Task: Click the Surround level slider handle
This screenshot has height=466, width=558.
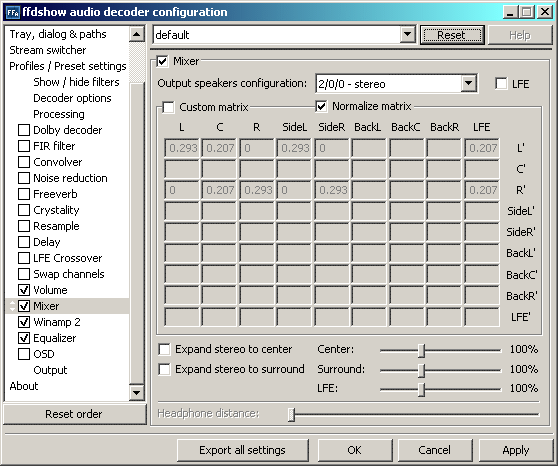Action: coord(422,370)
